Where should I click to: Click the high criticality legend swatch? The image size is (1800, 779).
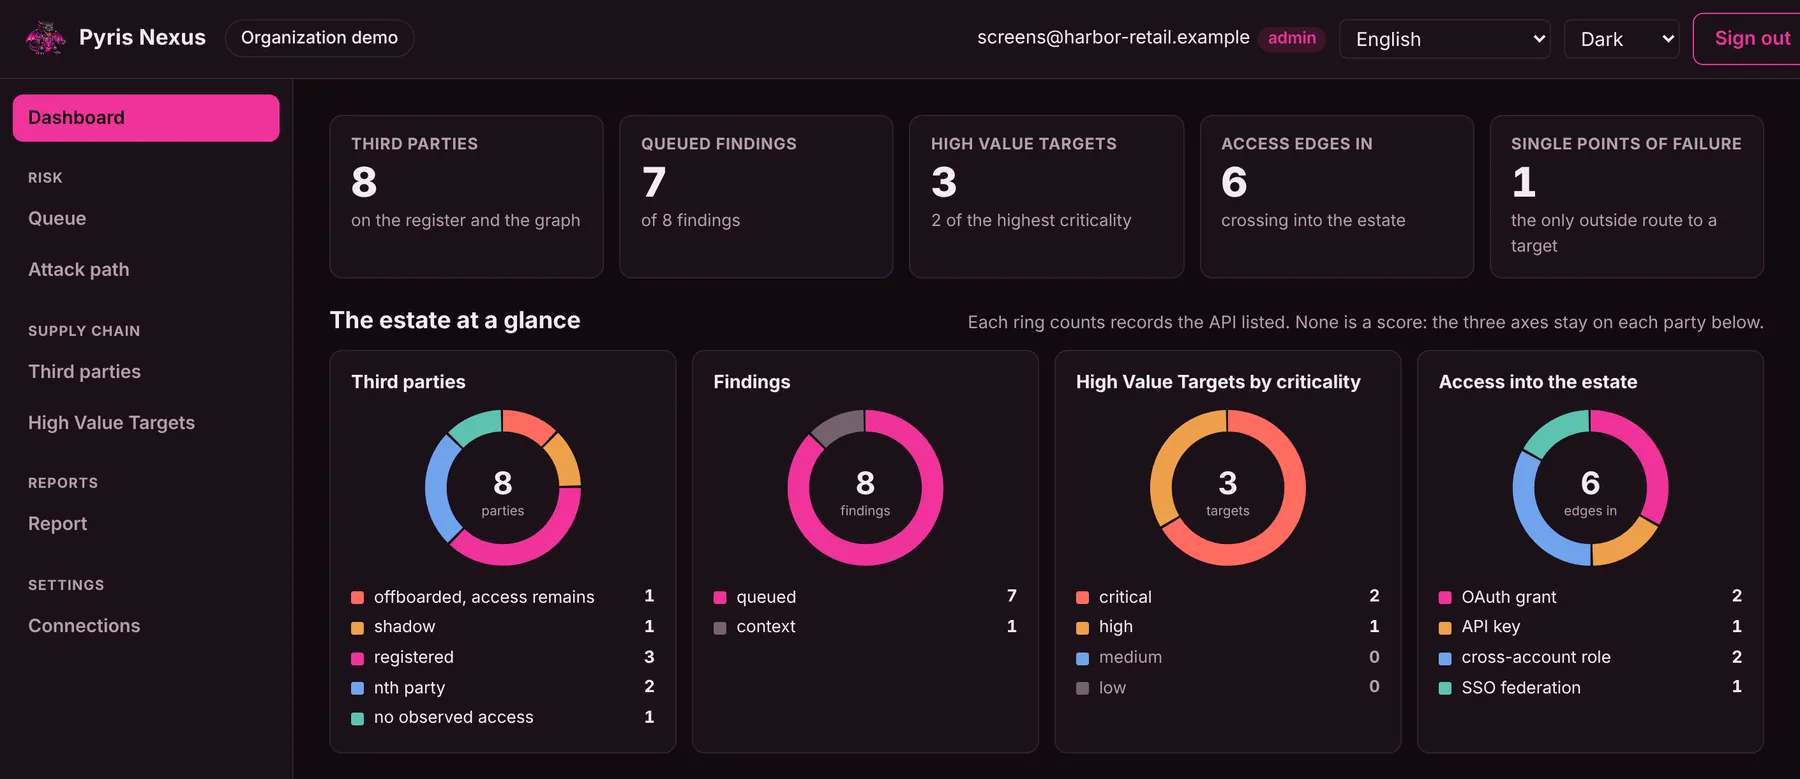(1082, 628)
